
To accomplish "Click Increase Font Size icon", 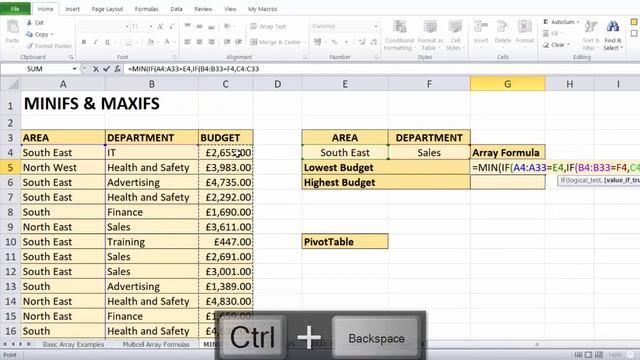I will [x=160, y=27].
